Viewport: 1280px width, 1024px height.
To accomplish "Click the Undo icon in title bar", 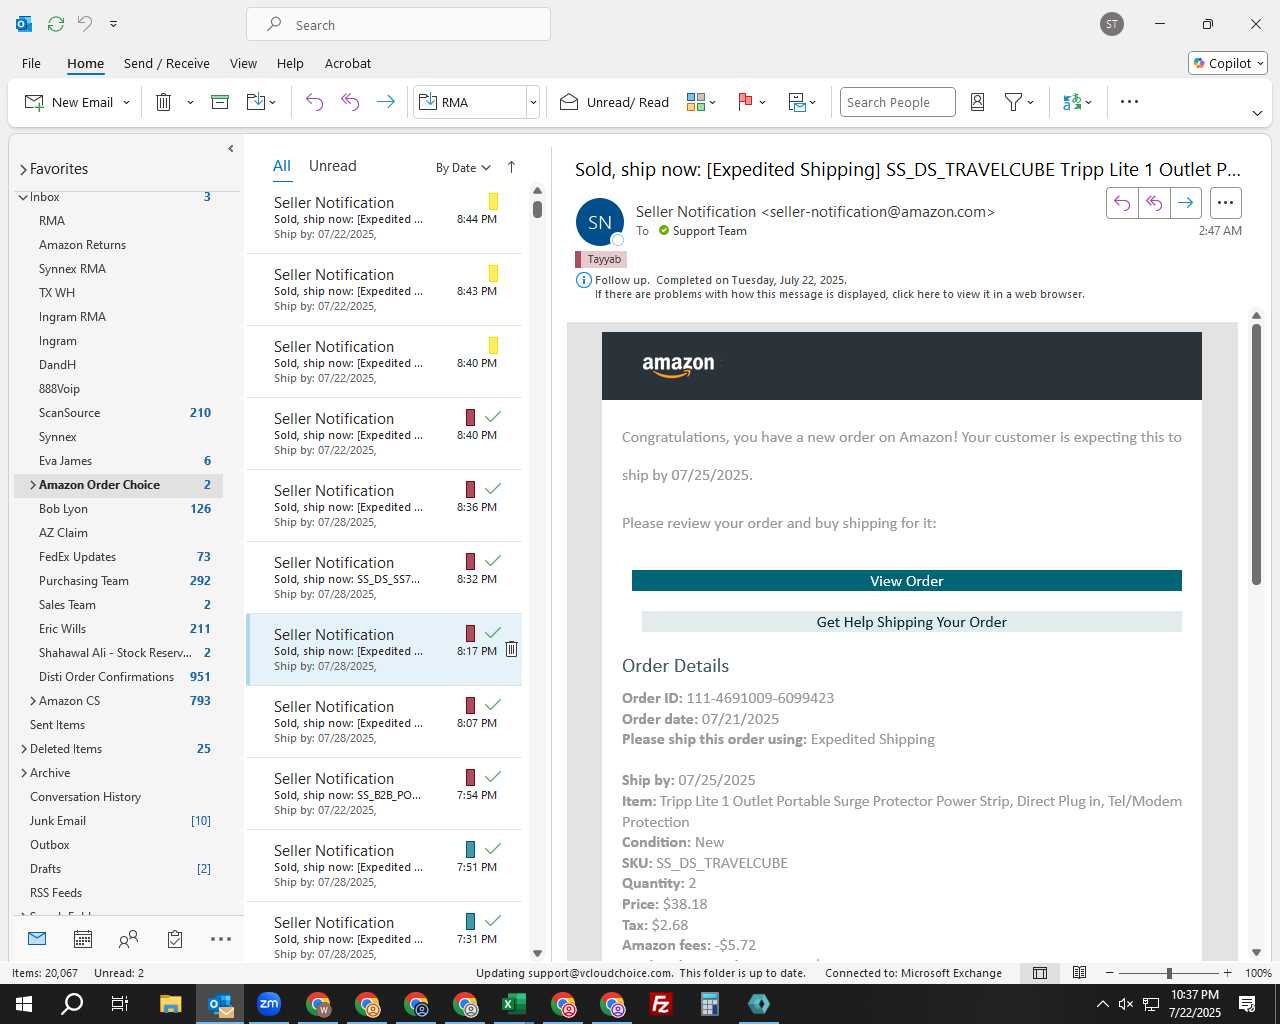I will 85,24.
